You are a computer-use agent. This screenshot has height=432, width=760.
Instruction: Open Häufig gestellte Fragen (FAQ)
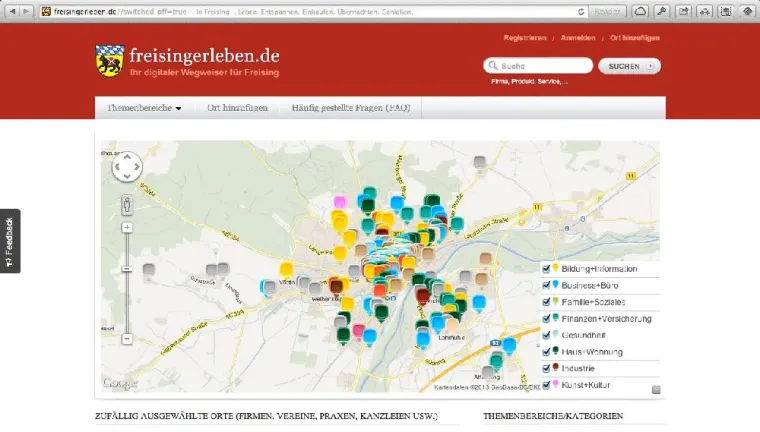click(351, 108)
